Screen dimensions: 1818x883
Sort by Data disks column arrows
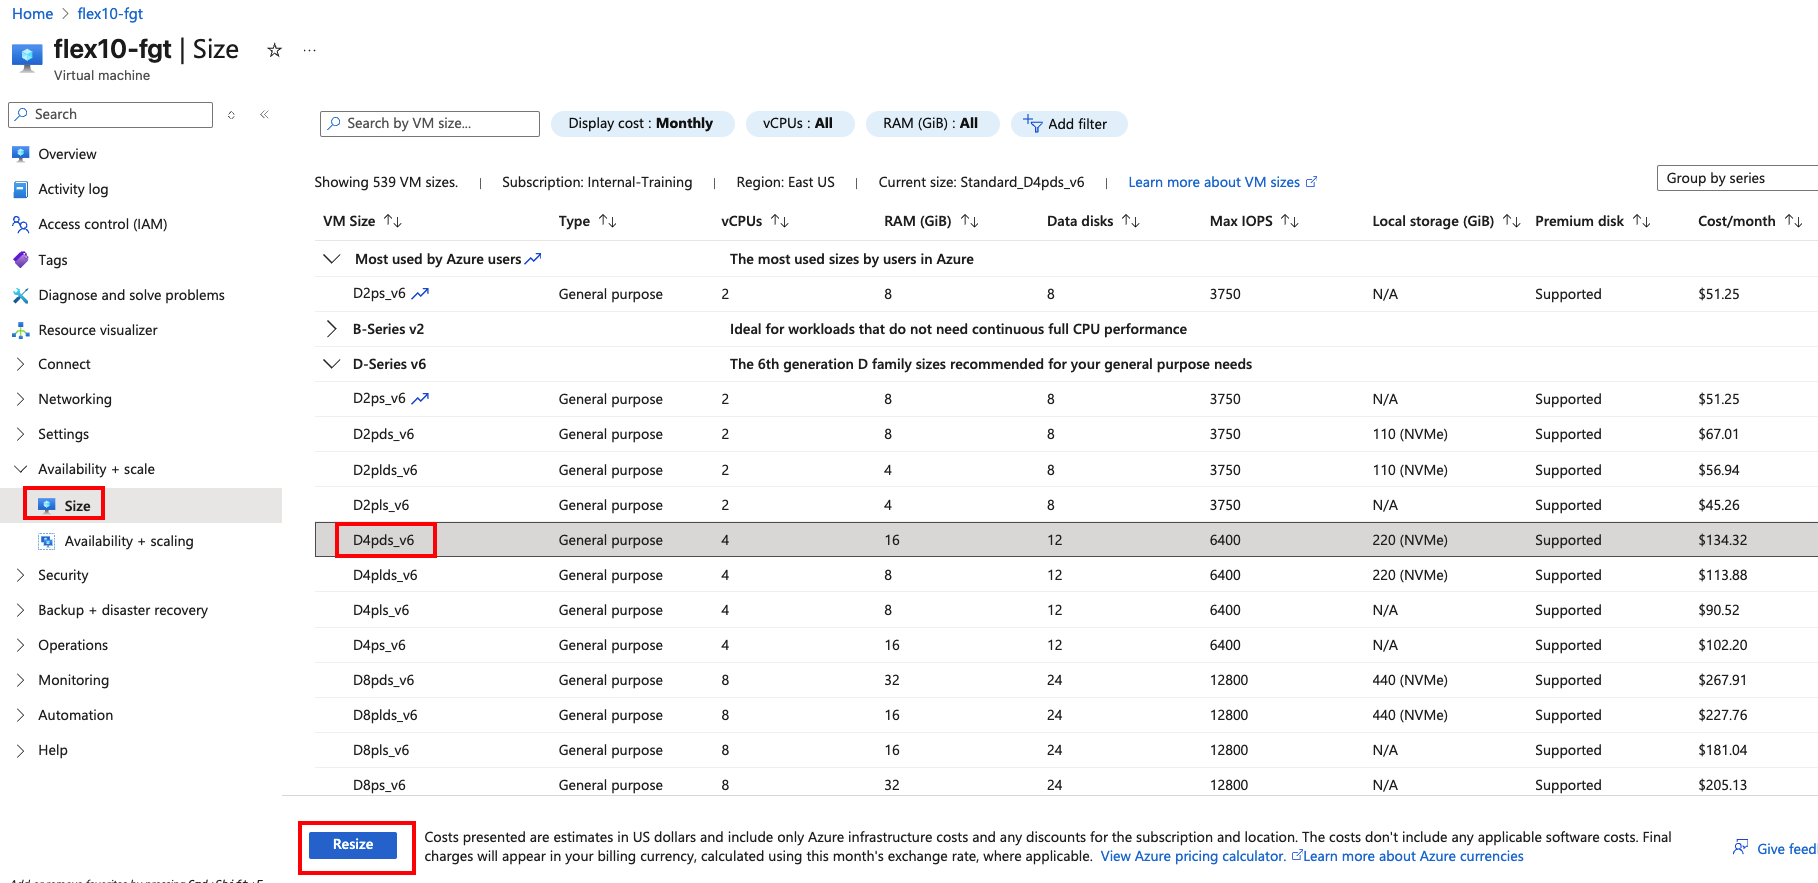tap(1131, 221)
